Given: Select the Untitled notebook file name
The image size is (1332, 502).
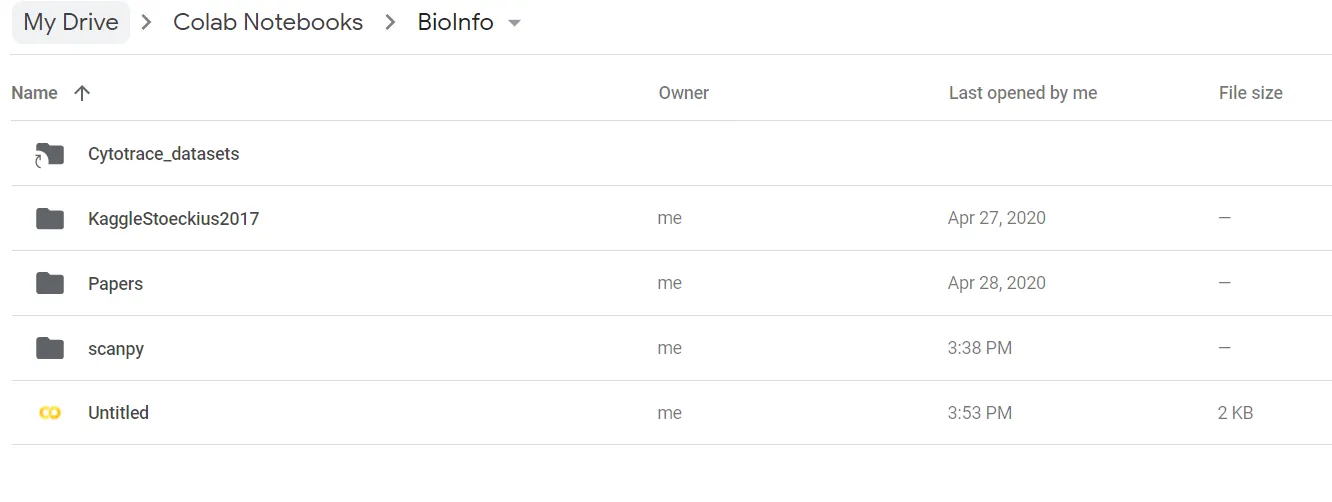Looking at the screenshot, I should pos(119,413).
